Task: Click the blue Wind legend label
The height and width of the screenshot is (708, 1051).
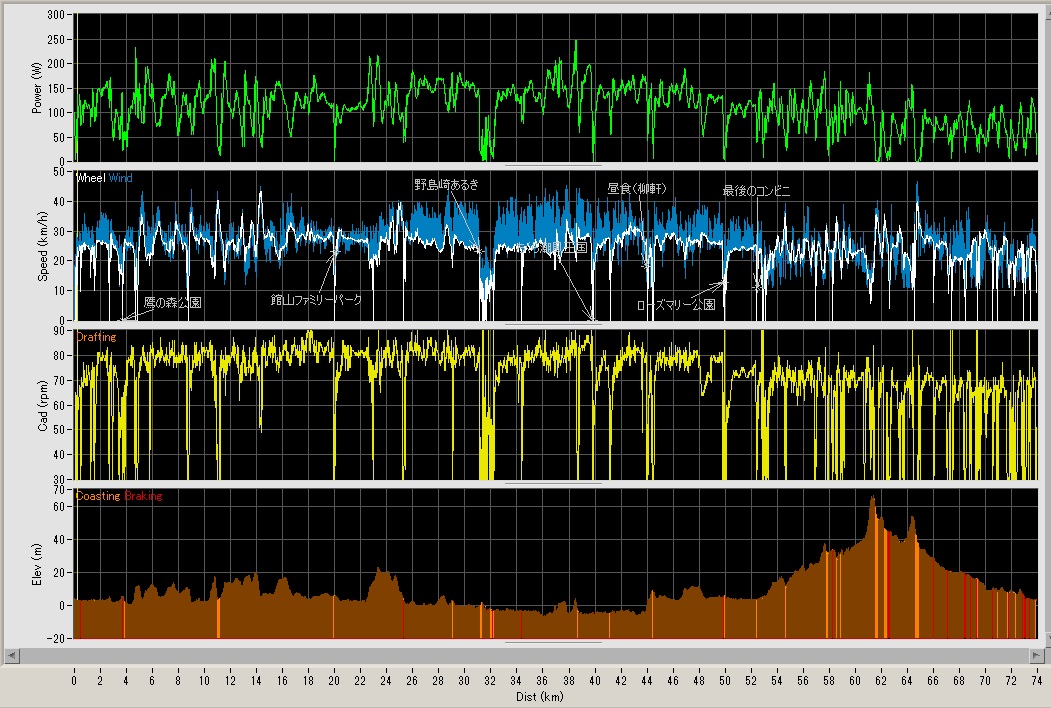Action: (121, 178)
